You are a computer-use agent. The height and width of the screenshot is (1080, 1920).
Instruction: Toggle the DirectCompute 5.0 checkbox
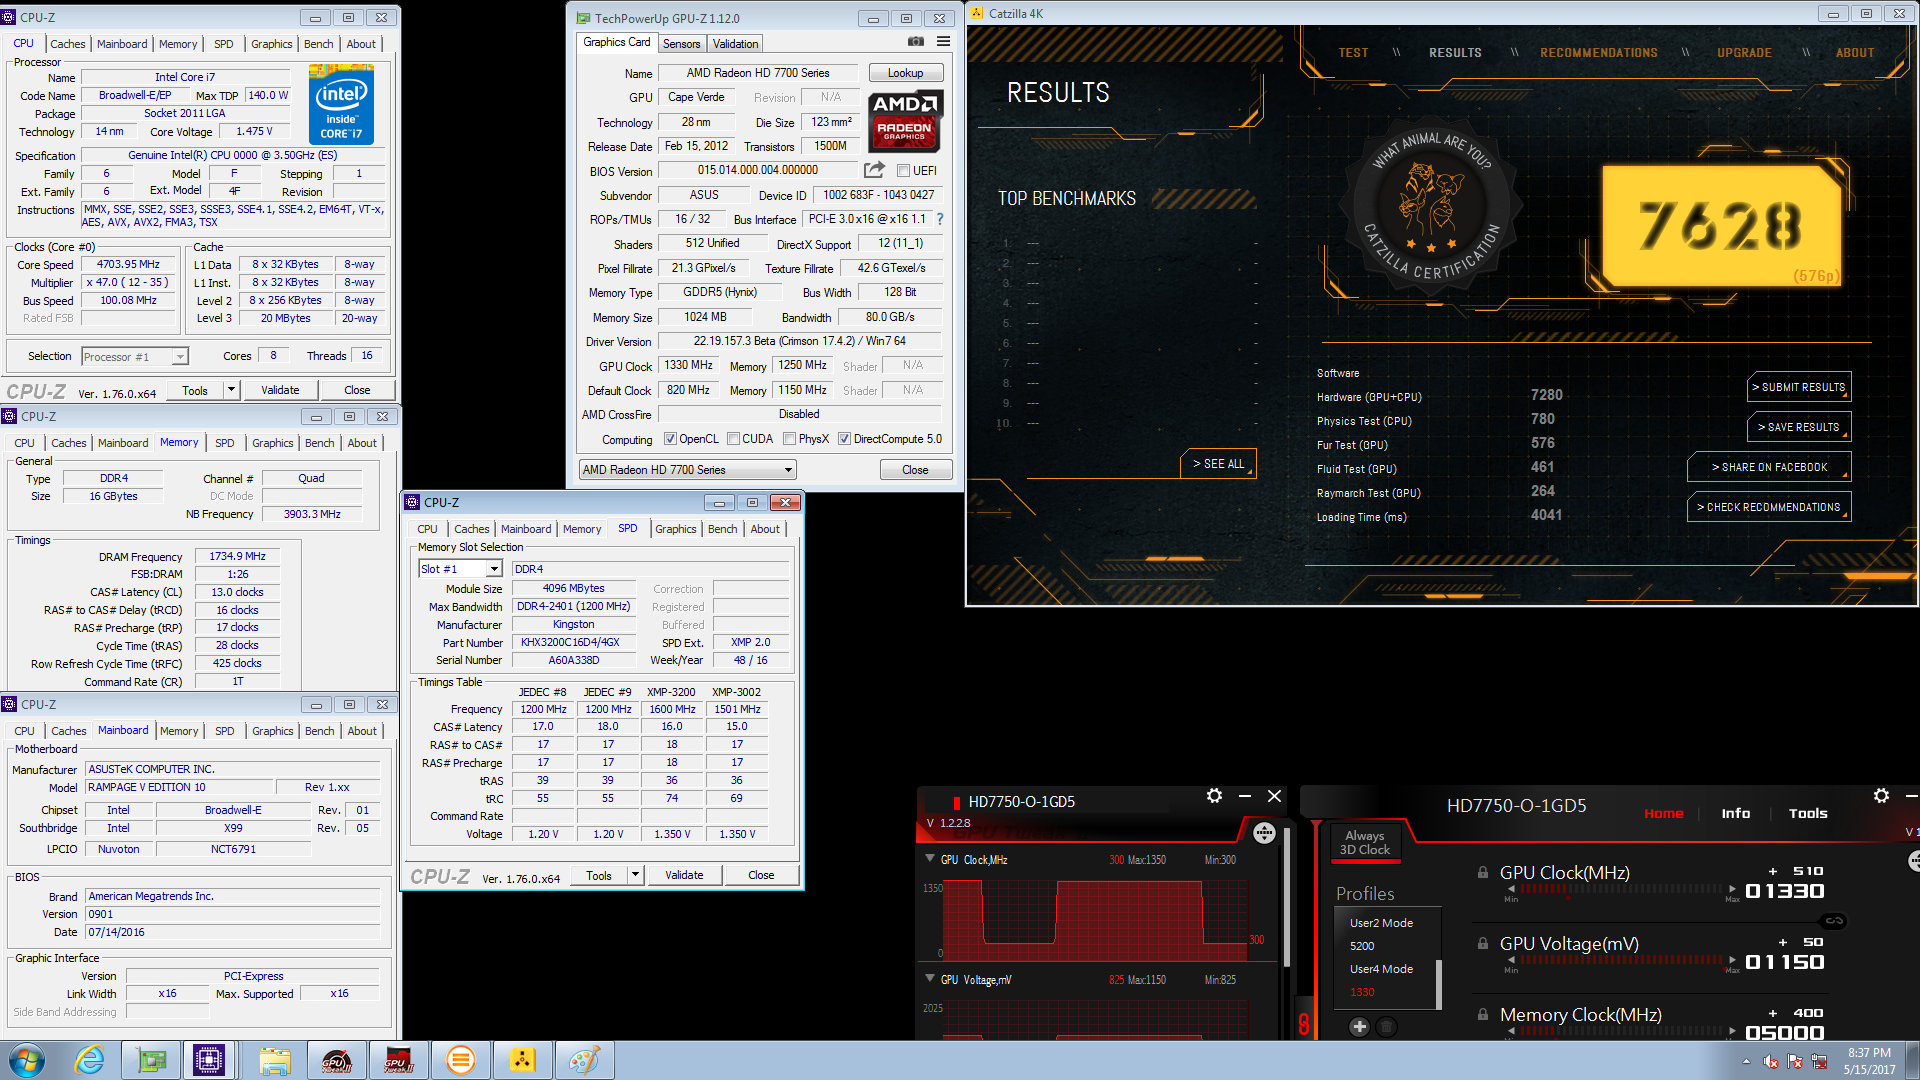pyautogui.click(x=845, y=439)
